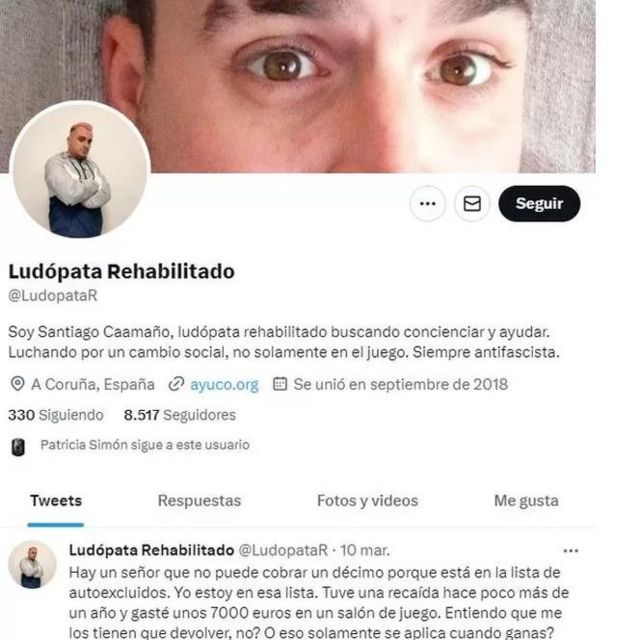
Task: Follow the account with Seguir button
Action: [539, 203]
